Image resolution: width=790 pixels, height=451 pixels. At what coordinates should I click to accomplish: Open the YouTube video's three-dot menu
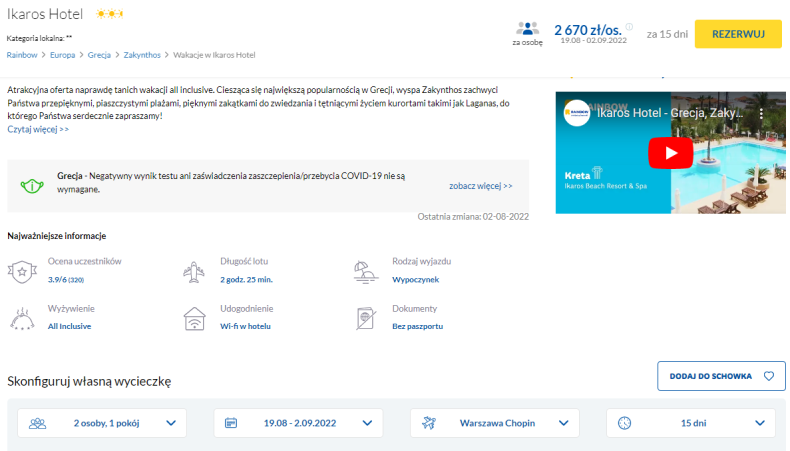coord(761,113)
